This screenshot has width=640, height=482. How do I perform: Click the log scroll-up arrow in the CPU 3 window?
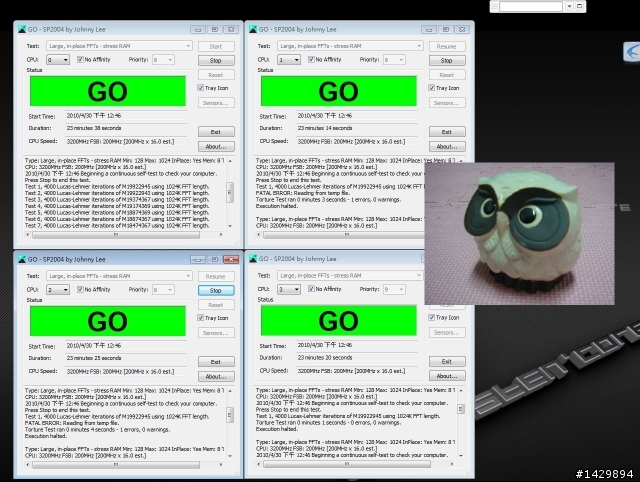tap(461, 390)
